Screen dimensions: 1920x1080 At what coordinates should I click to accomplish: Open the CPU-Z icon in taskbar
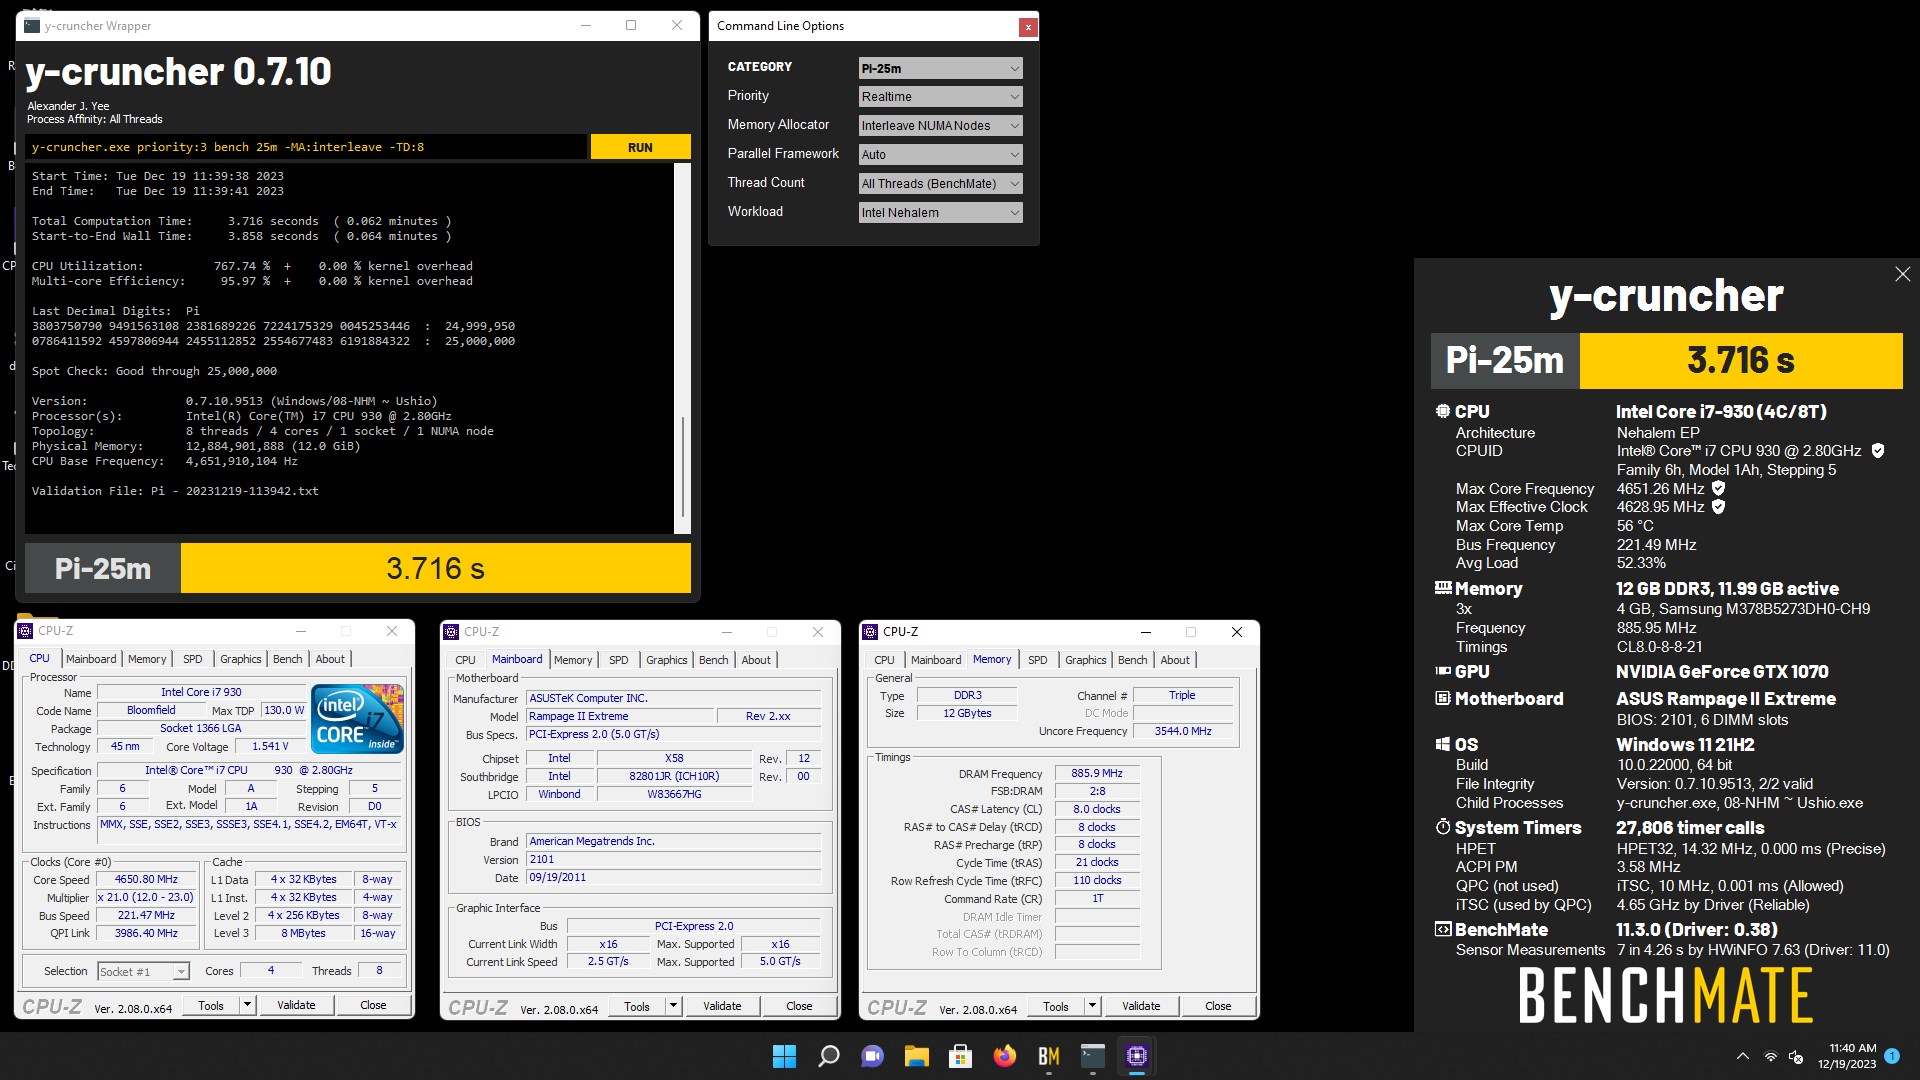click(x=1137, y=1056)
